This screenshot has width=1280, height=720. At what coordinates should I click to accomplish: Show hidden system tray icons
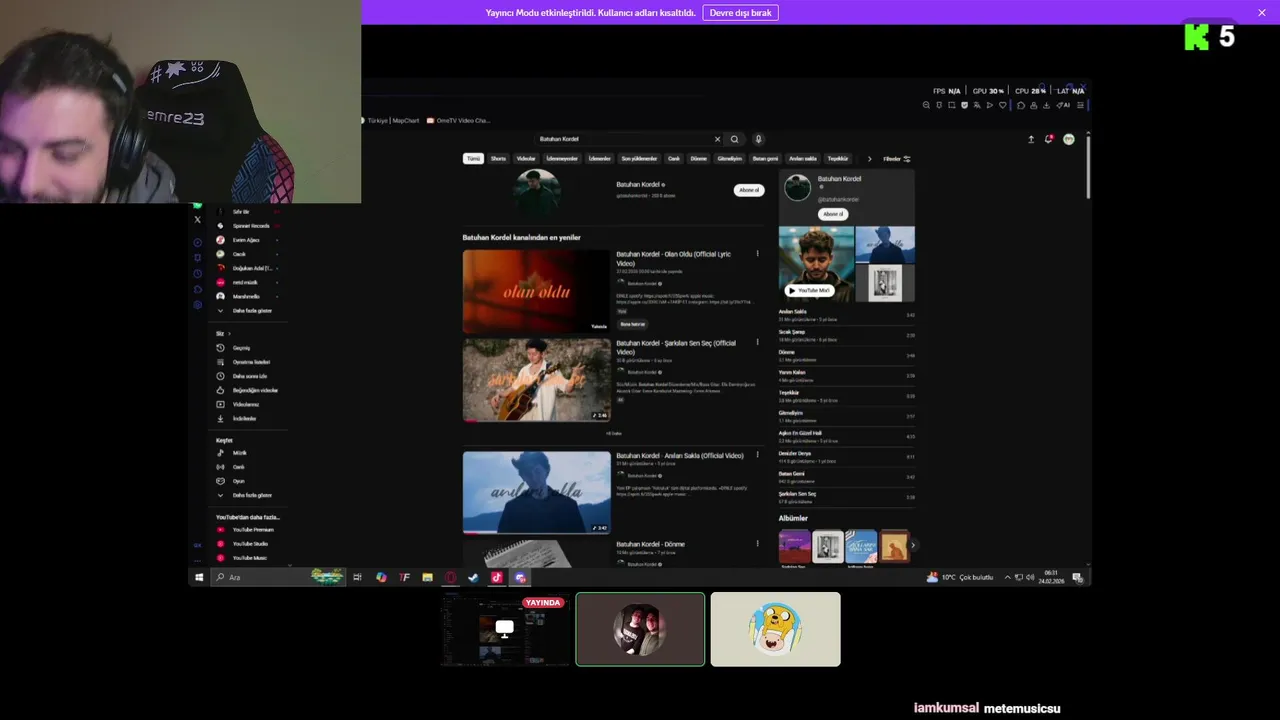1007,577
